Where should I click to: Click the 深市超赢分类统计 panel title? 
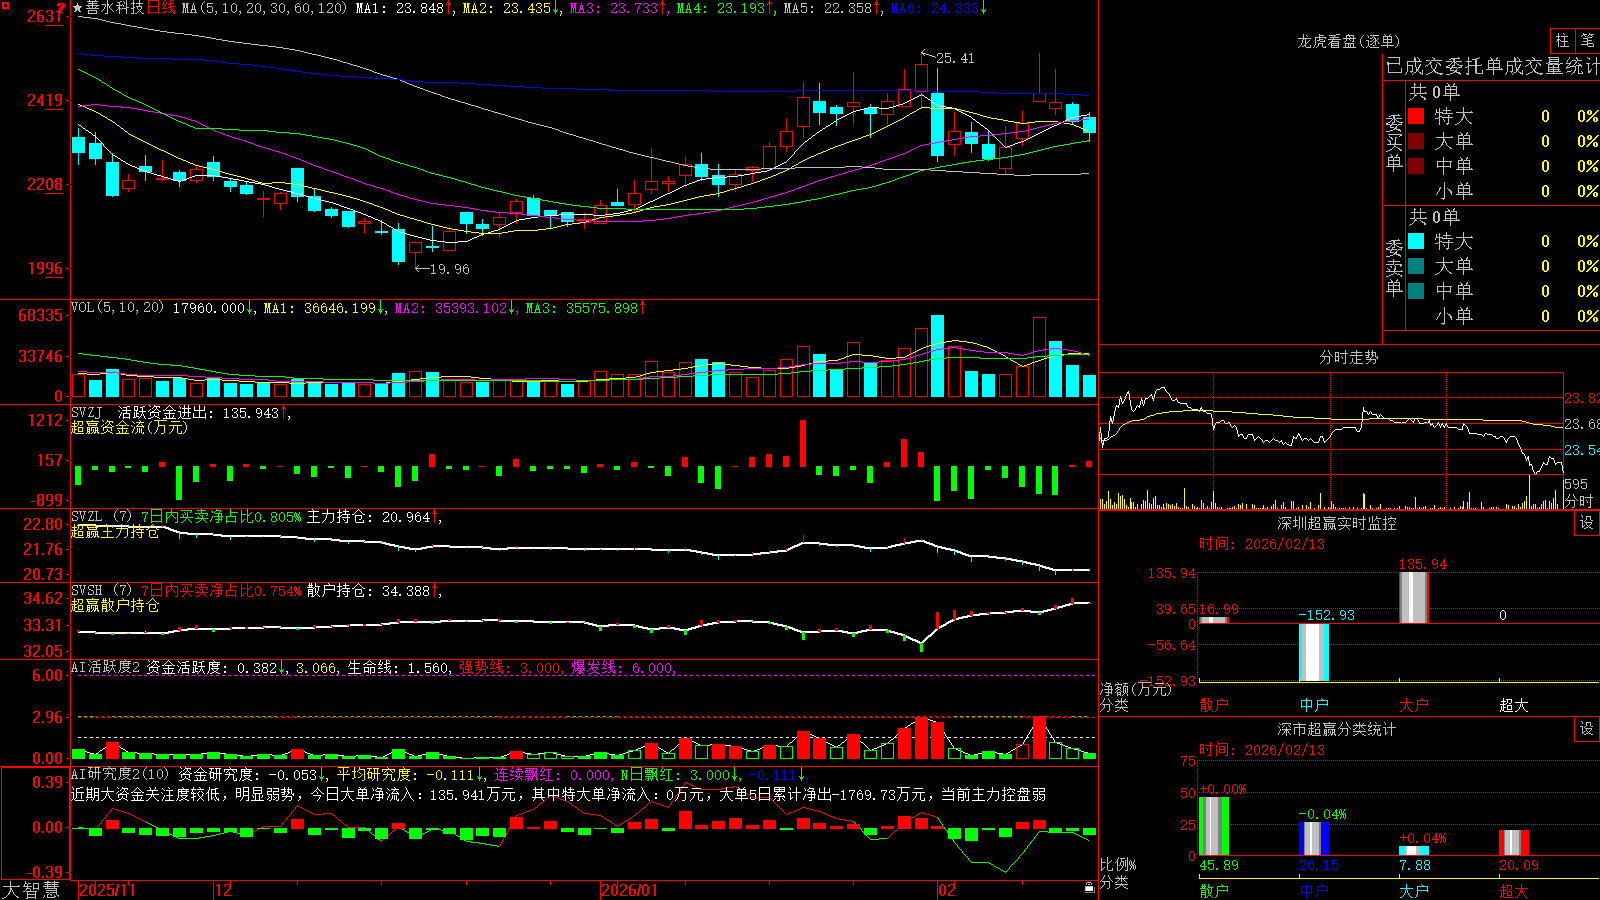click(x=1337, y=729)
